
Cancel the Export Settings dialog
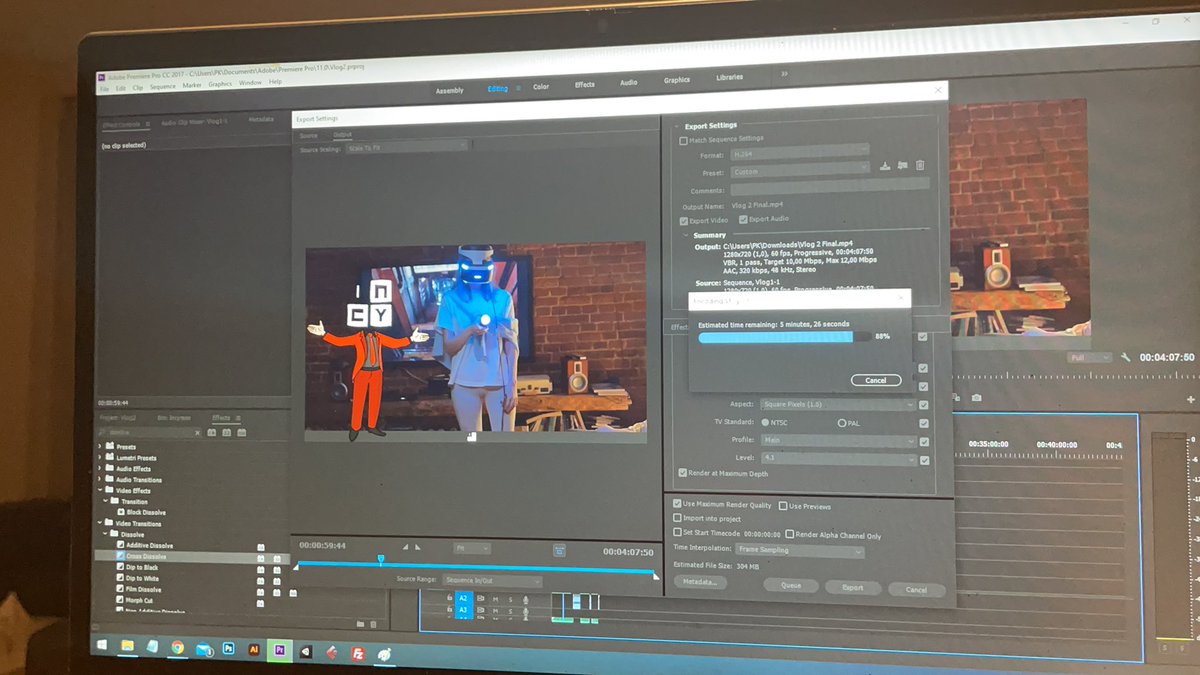pyautogui.click(x=916, y=590)
